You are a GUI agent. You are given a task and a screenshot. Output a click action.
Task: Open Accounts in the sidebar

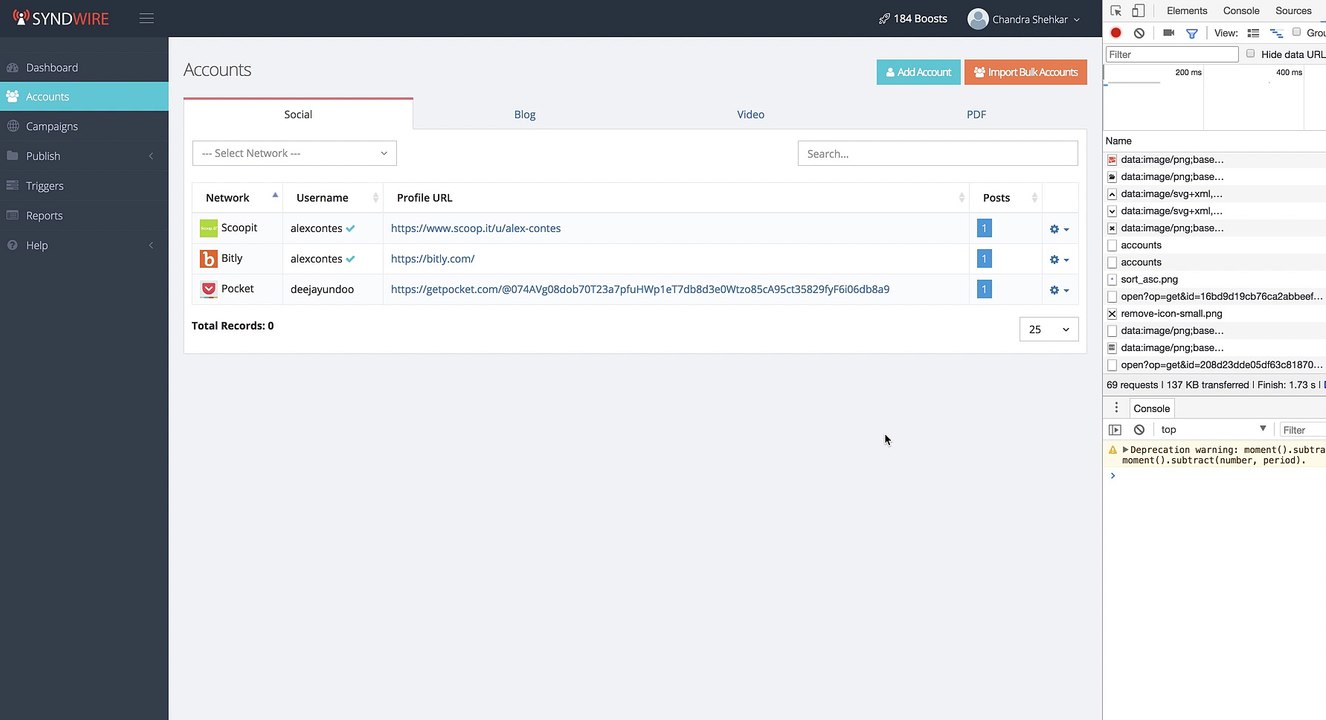pyautogui.click(x=84, y=97)
